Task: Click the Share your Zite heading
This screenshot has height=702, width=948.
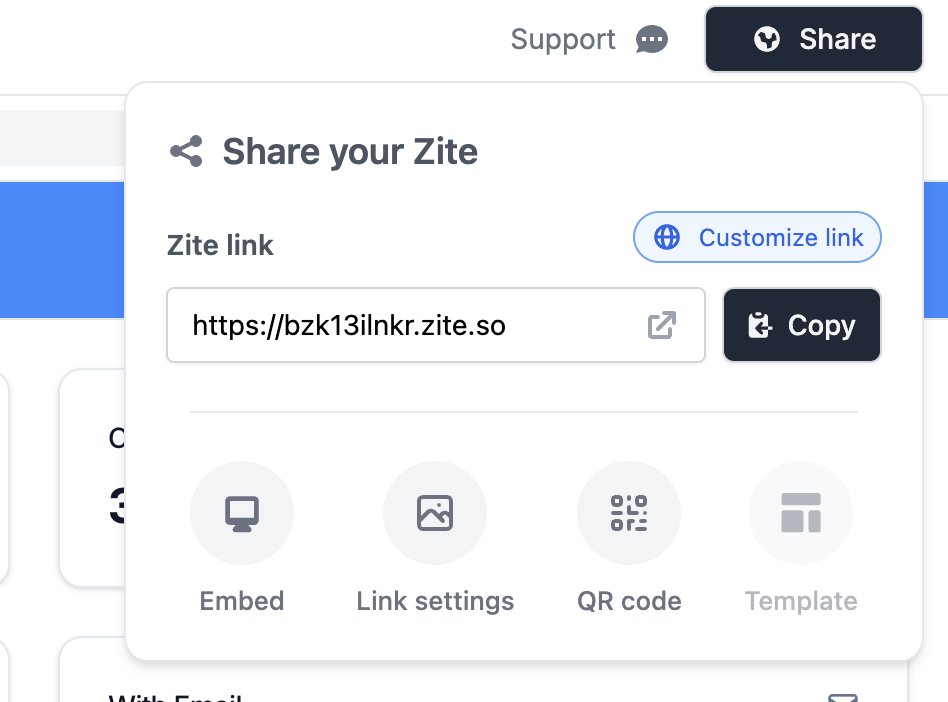Action: coord(350,151)
